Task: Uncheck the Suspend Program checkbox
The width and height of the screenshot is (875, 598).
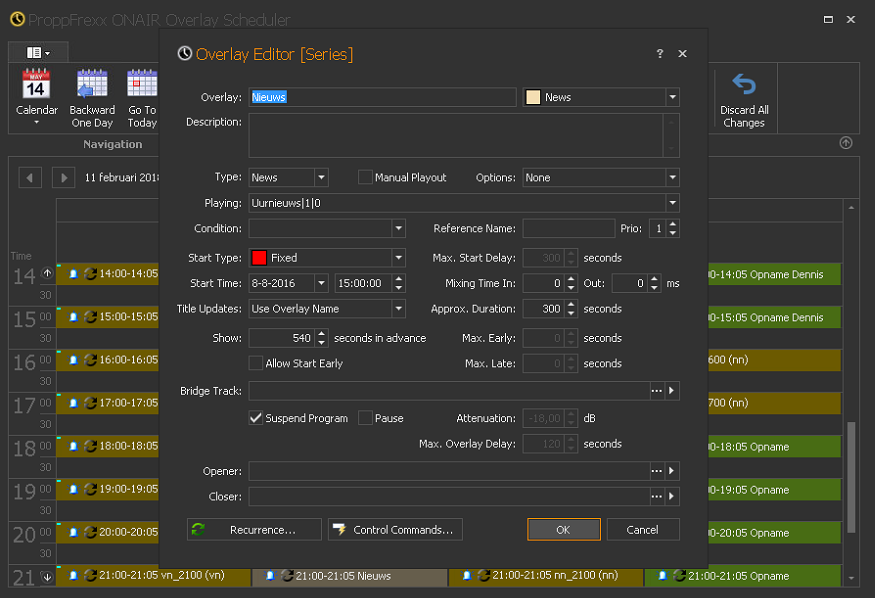Action: pos(256,418)
